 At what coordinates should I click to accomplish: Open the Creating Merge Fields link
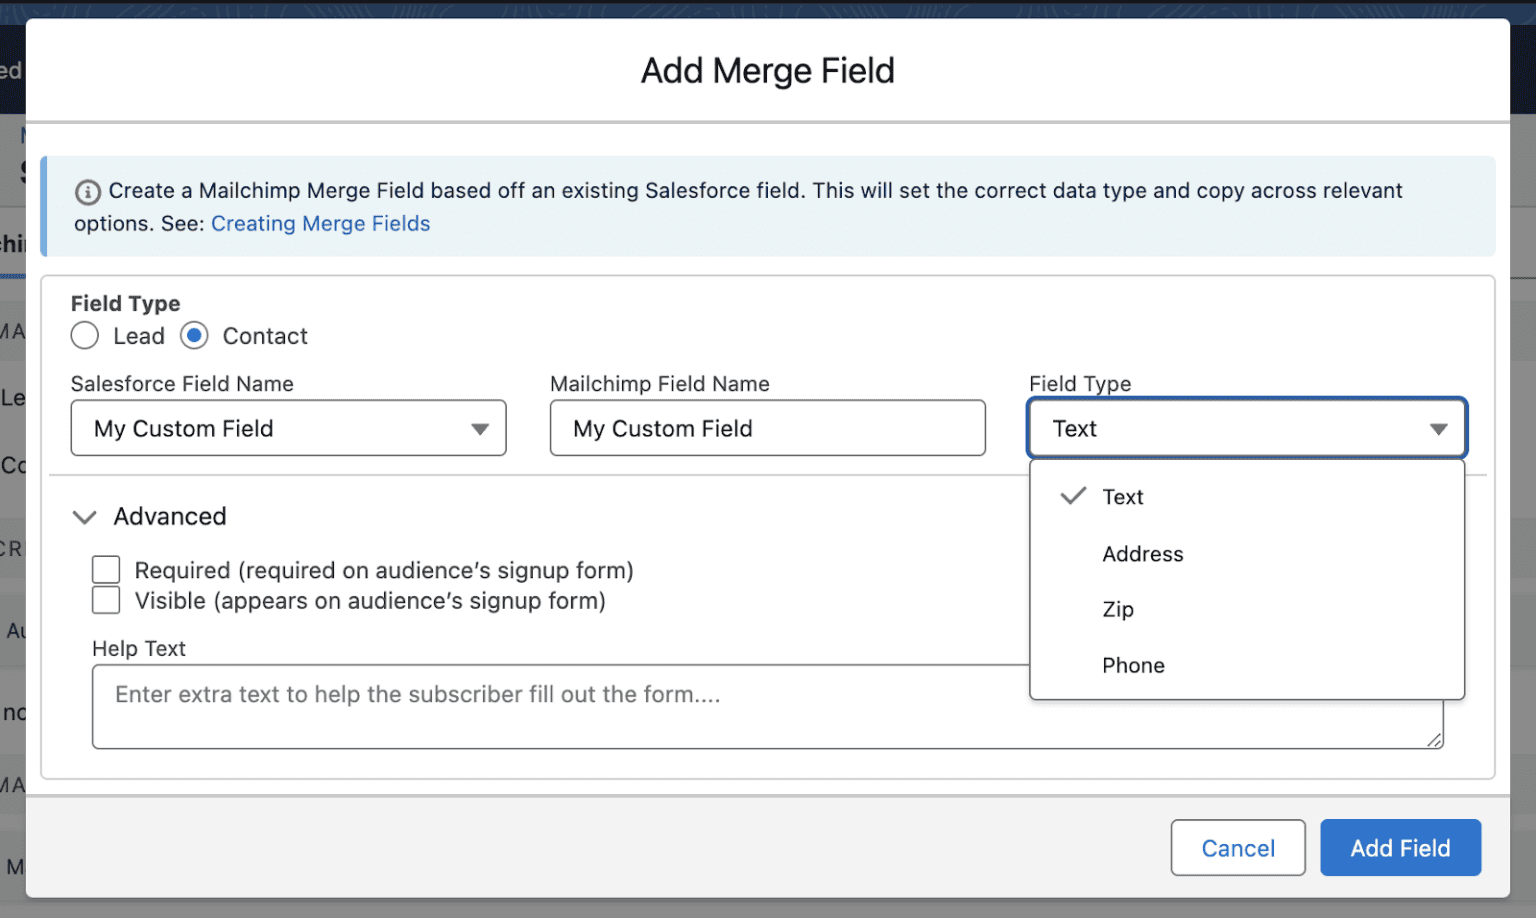320,224
